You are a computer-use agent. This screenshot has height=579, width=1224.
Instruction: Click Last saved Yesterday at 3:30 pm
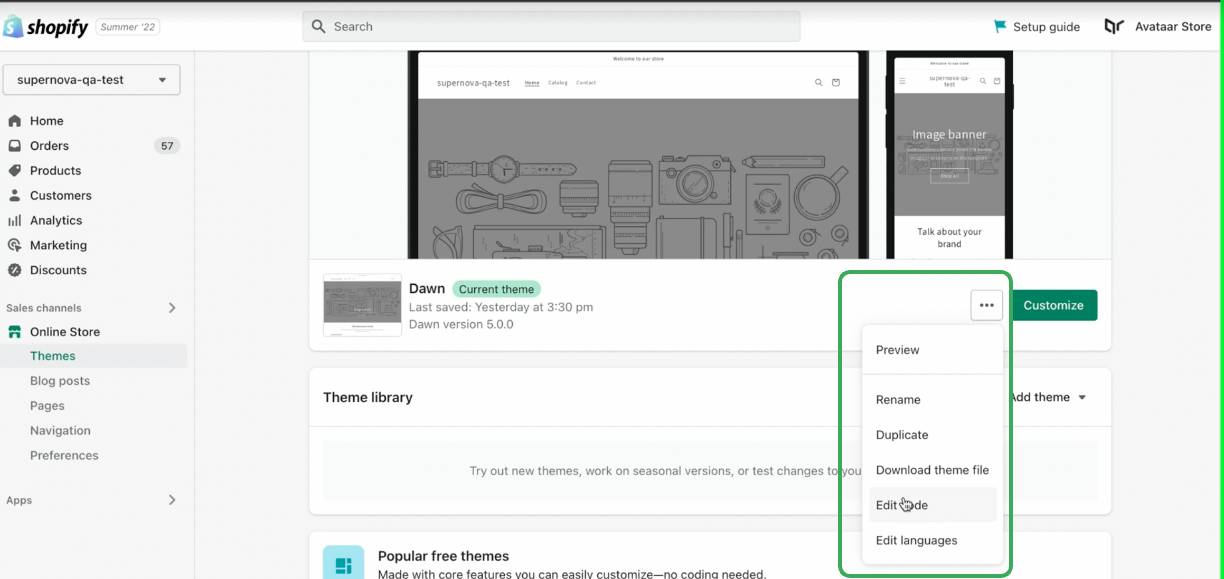pos(501,307)
